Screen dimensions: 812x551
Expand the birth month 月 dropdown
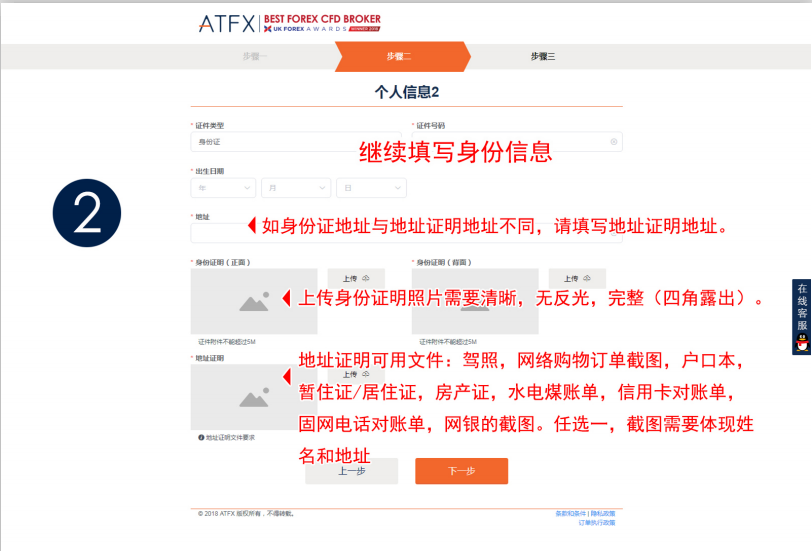pos(296,188)
